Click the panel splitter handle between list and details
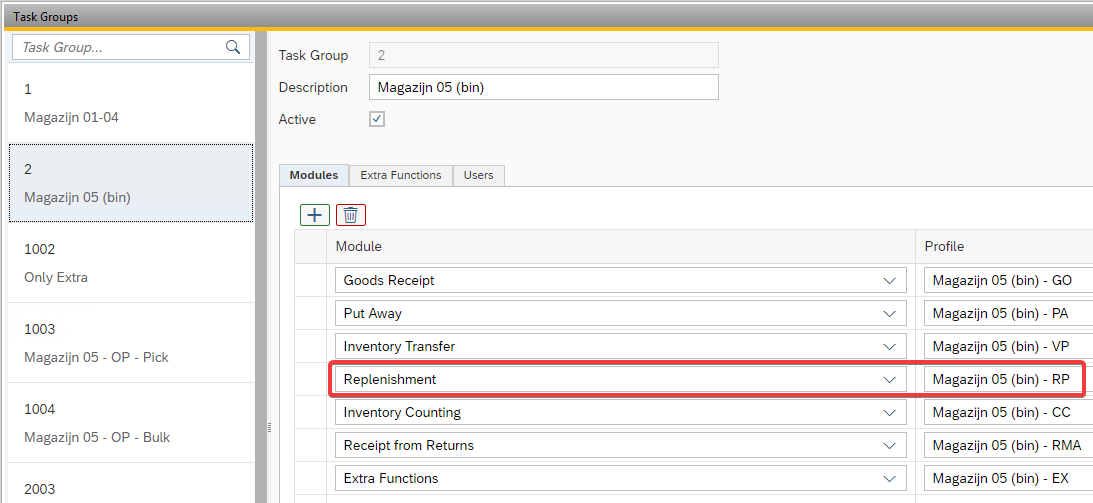The height and width of the screenshot is (503, 1093). (267, 427)
